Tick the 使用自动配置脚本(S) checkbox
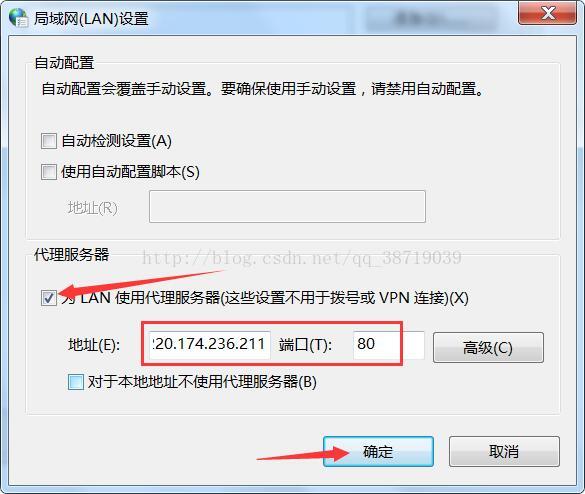The width and height of the screenshot is (585, 494). click(49, 172)
